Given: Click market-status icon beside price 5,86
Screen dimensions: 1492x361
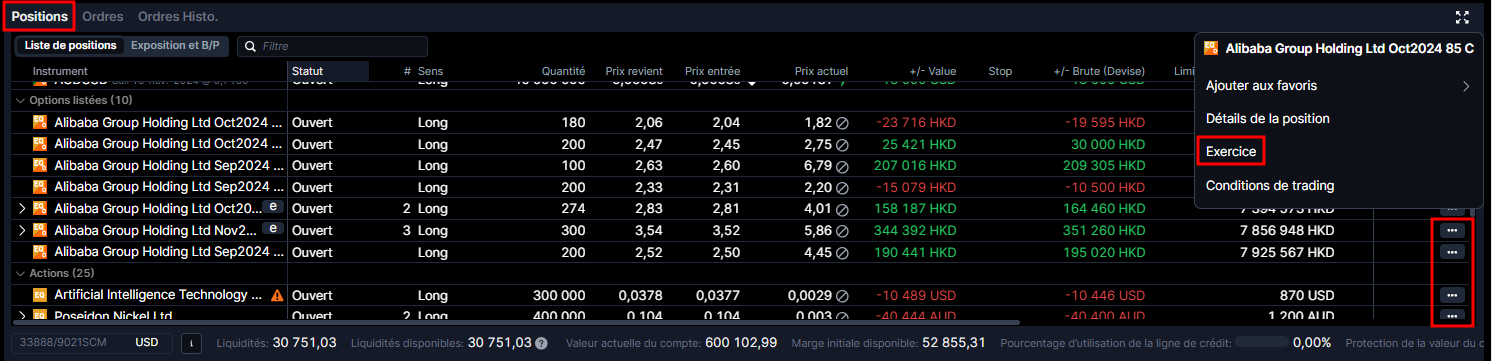Looking at the screenshot, I should tap(843, 230).
